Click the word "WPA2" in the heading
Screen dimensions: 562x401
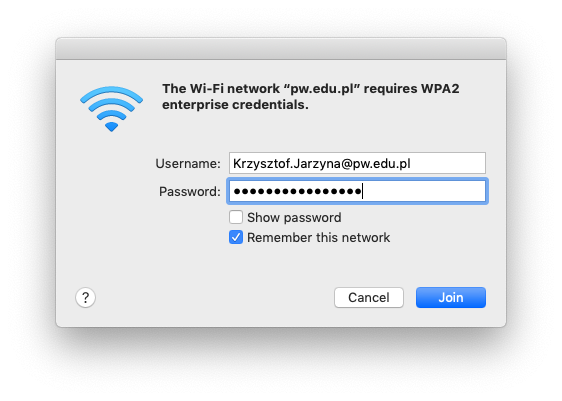click(440, 89)
